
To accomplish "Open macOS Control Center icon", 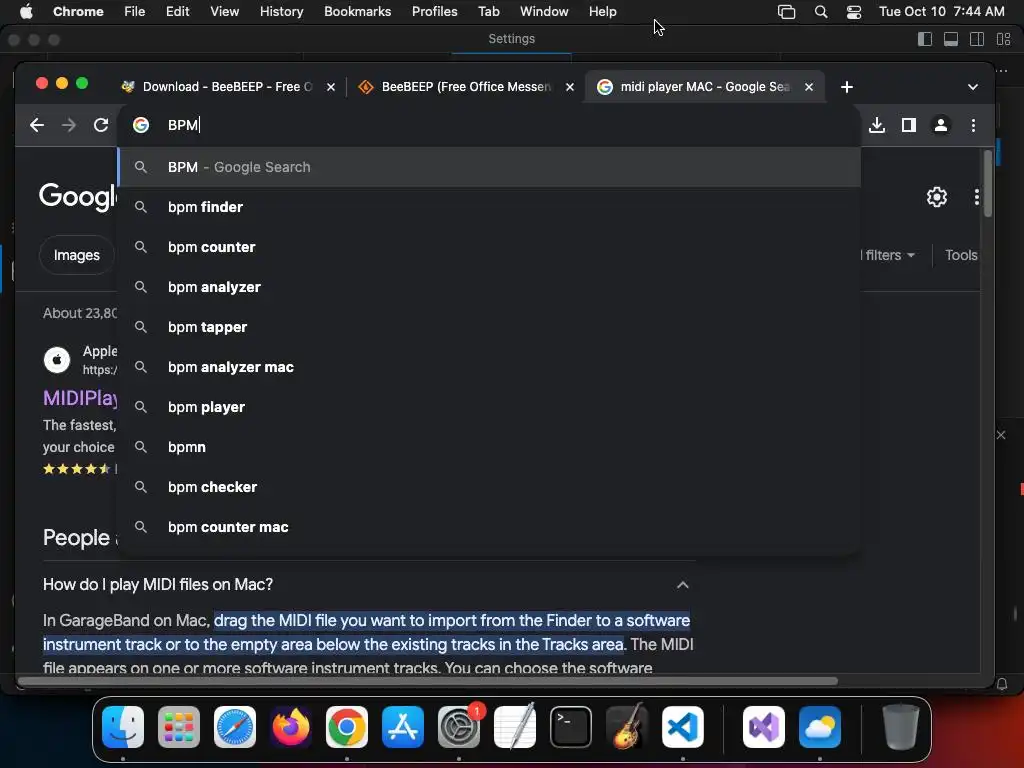I will click(854, 12).
